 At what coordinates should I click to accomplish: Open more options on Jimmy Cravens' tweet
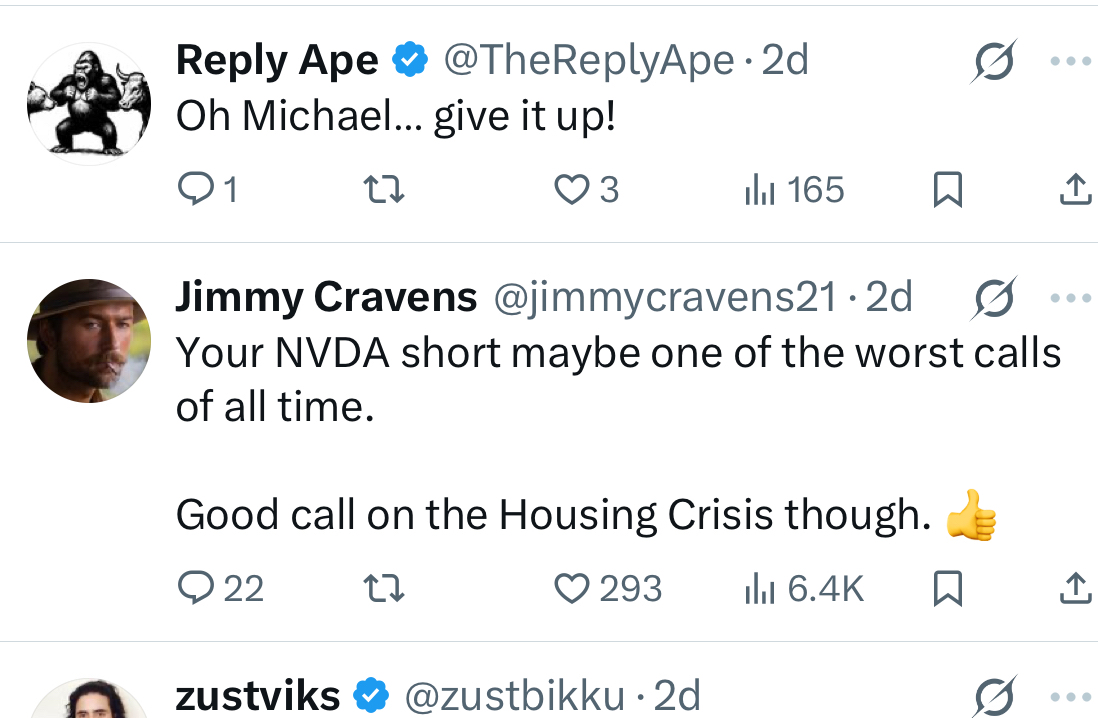tap(1071, 298)
